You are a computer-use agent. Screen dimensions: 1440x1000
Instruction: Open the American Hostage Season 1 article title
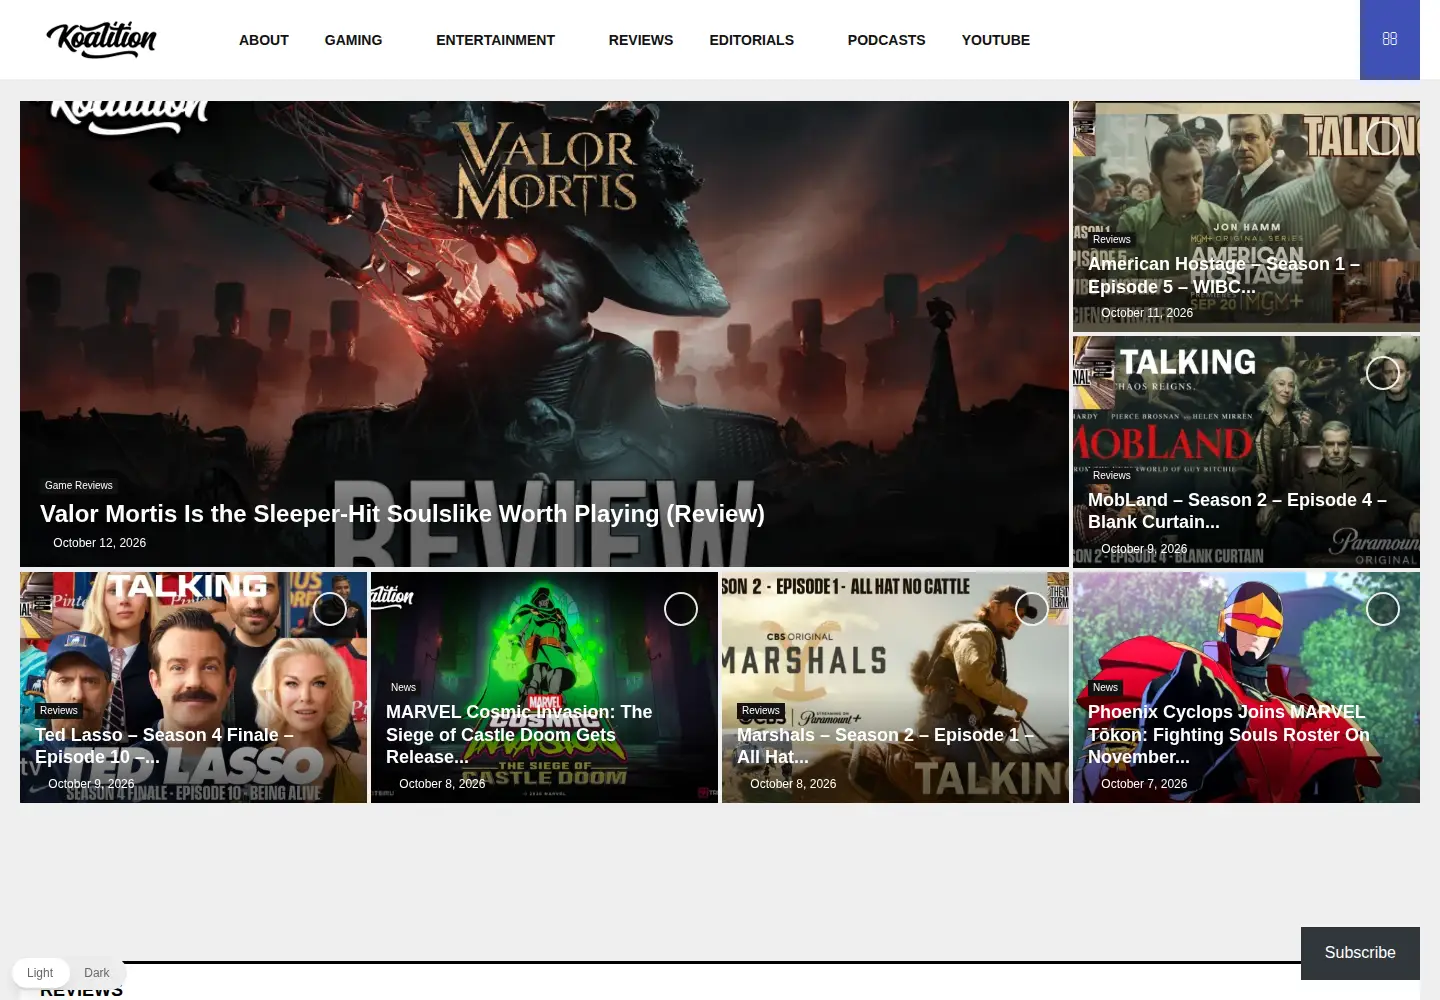[x=1224, y=275]
